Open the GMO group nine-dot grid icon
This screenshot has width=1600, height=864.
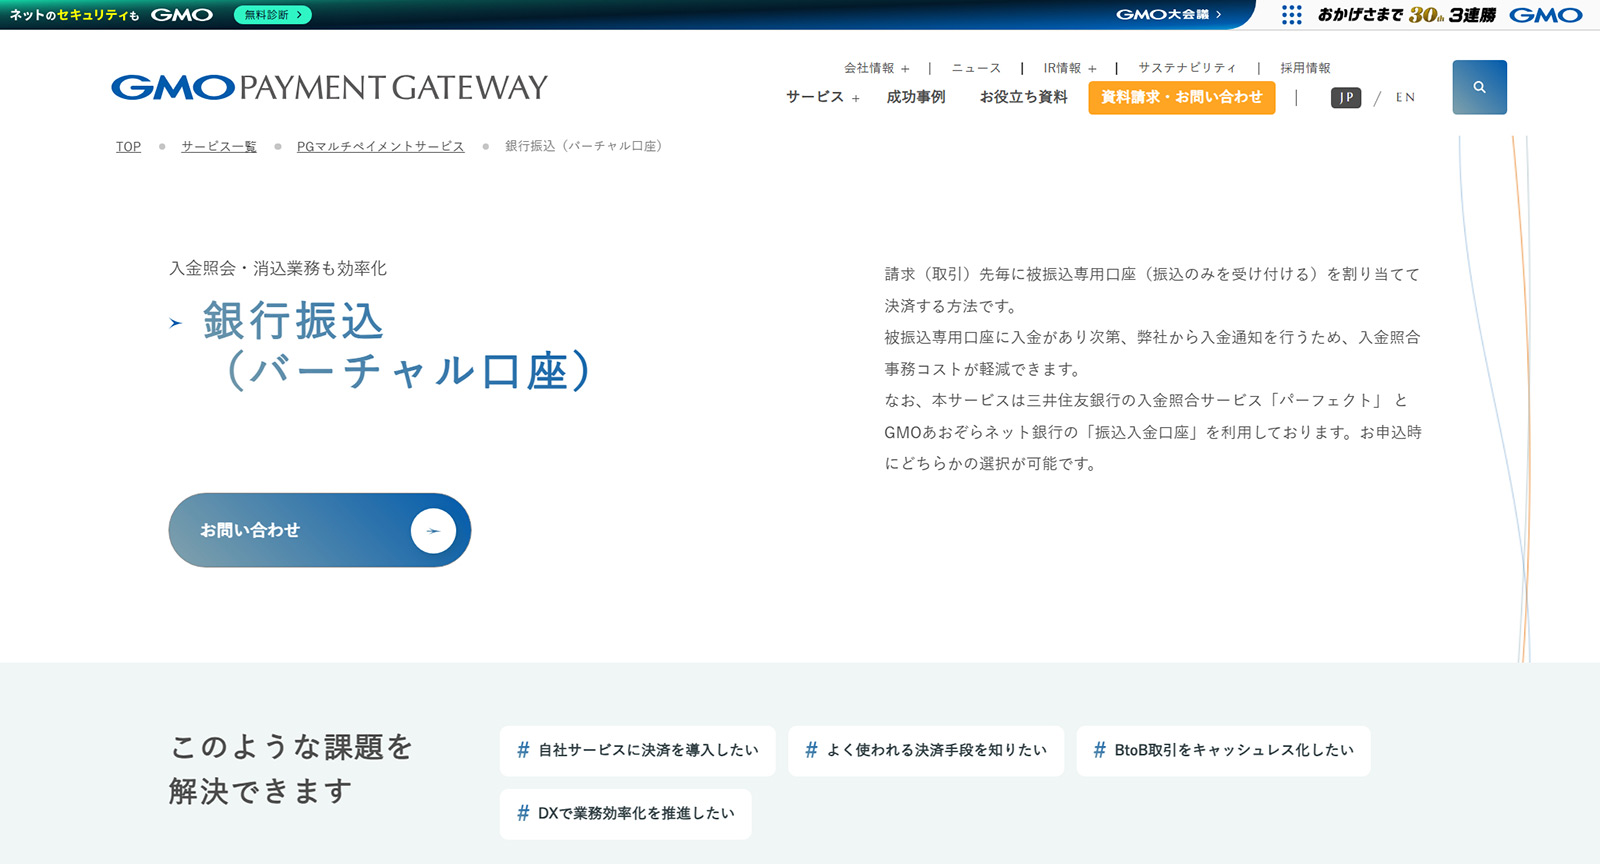click(x=1292, y=14)
